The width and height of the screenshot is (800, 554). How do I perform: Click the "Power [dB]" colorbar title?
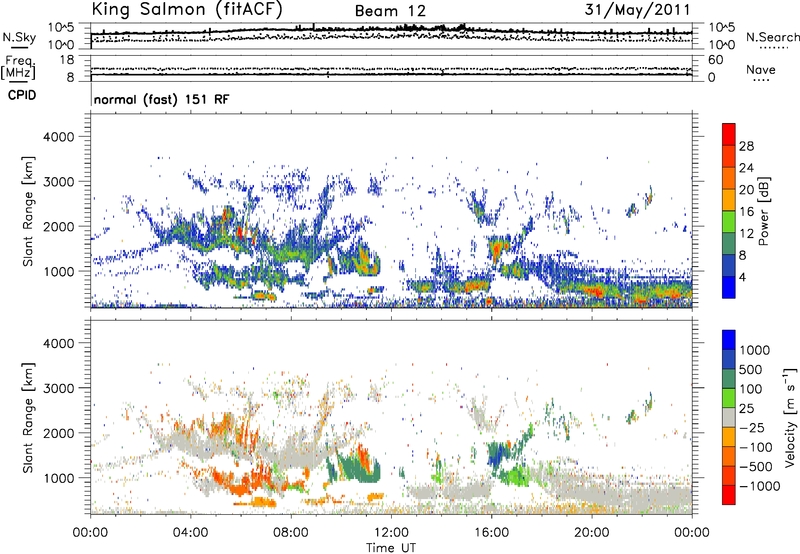point(764,211)
